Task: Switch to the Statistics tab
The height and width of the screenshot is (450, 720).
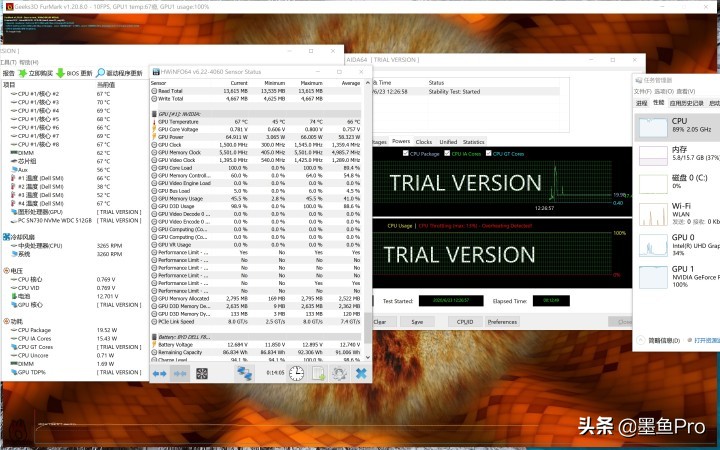Action: point(473,142)
